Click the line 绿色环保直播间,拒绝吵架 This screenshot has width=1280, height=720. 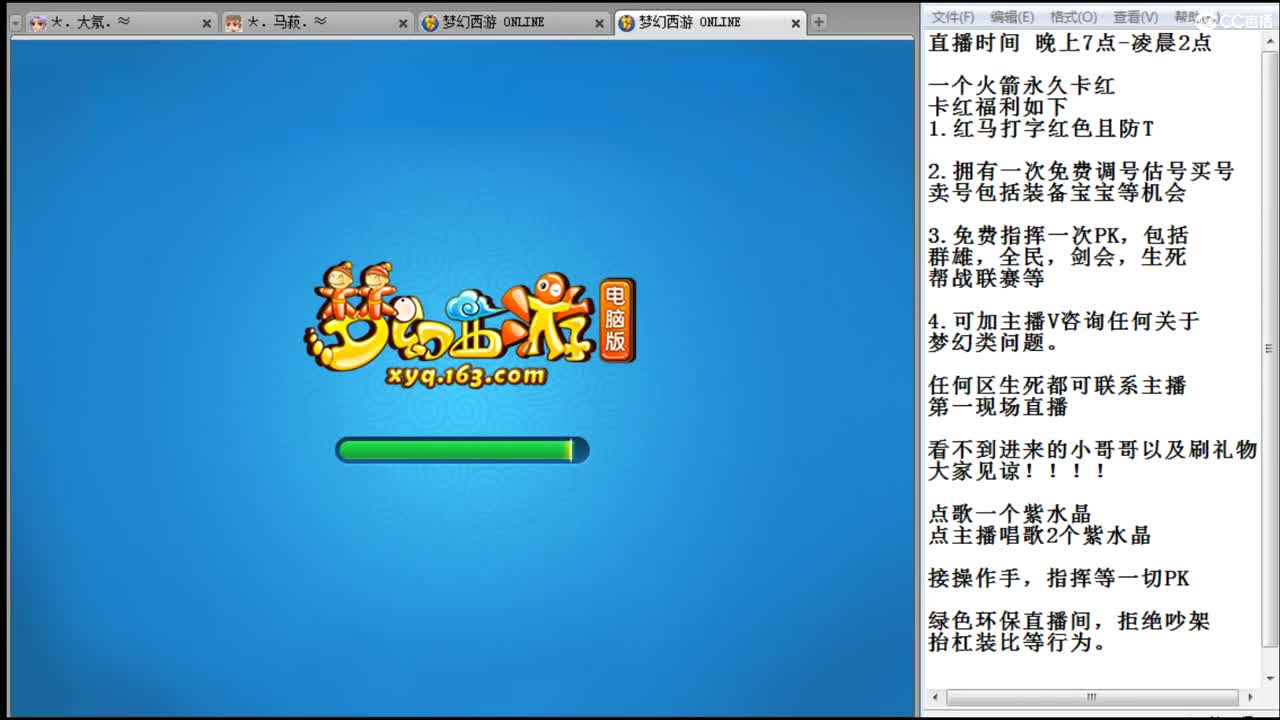pyautogui.click(x=1069, y=621)
